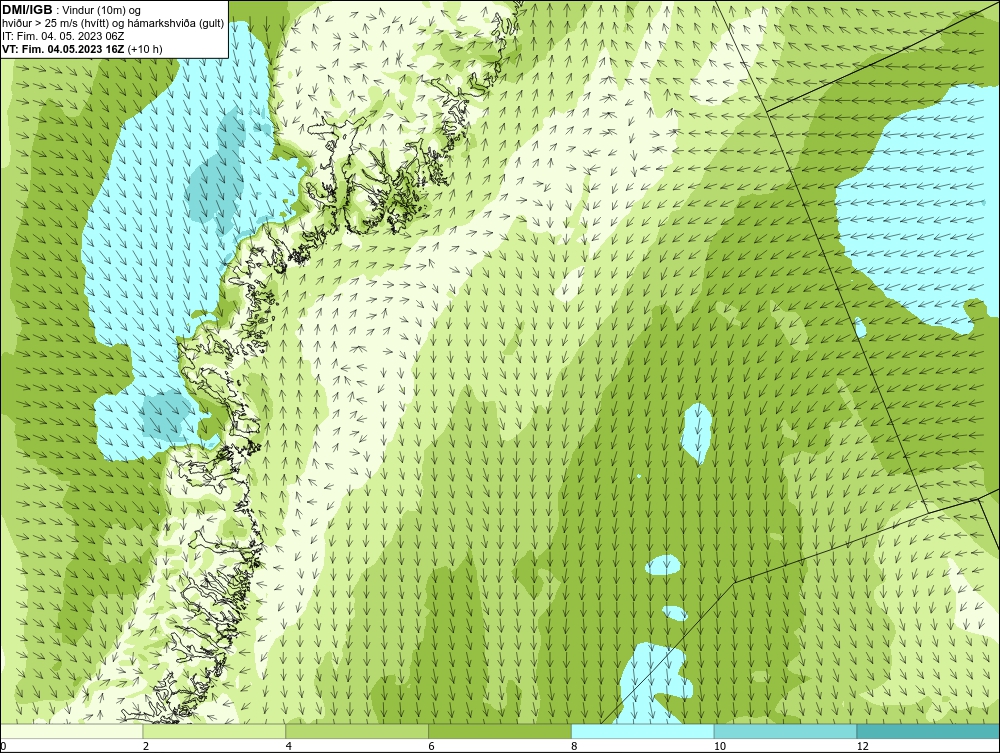1000x753 pixels.
Task: Click the legend label '12'
Action: tap(863, 746)
